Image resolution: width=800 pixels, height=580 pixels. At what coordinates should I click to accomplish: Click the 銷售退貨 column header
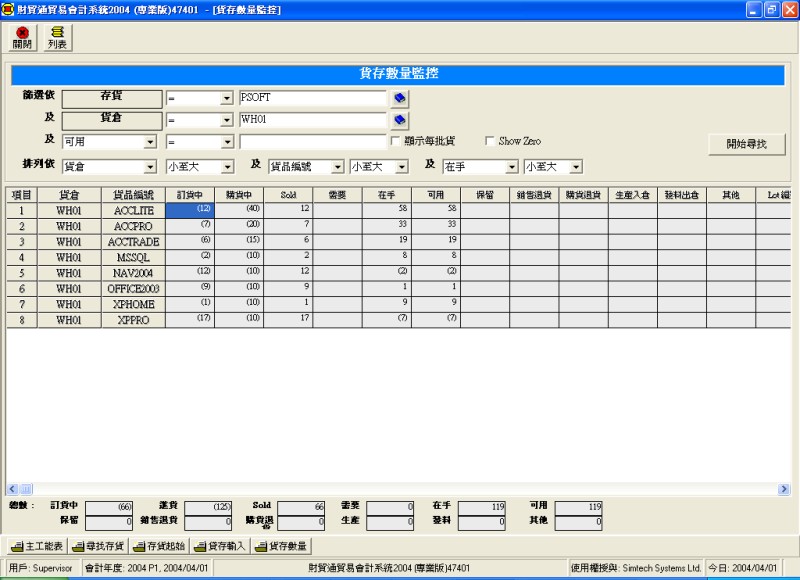point(534,195)
